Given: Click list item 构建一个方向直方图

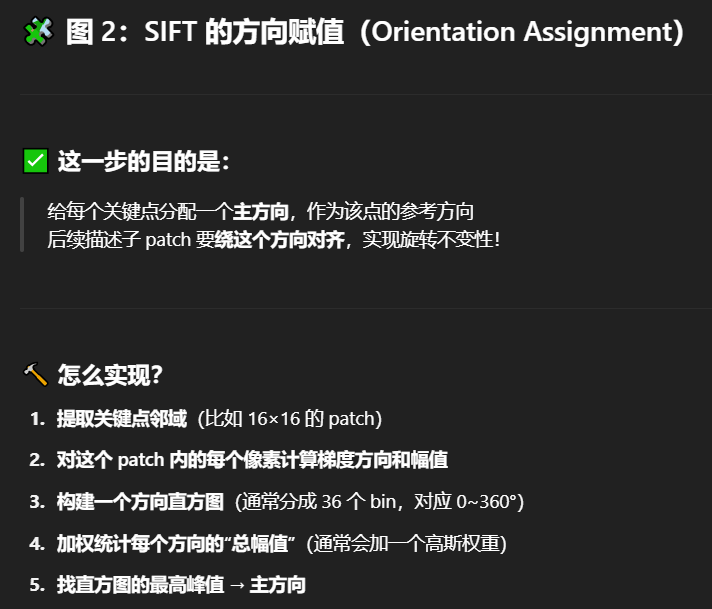Looking at the screenshot, I should 140,502.
